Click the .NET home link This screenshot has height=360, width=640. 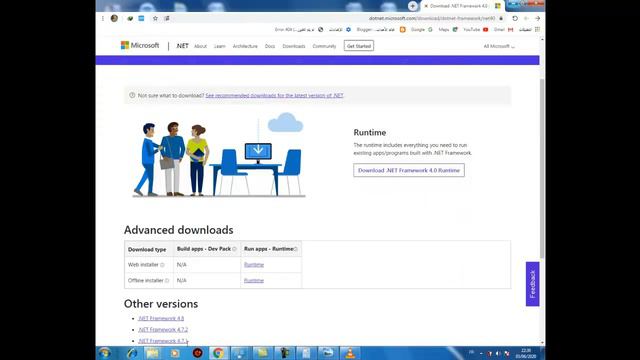coord(182,46)
